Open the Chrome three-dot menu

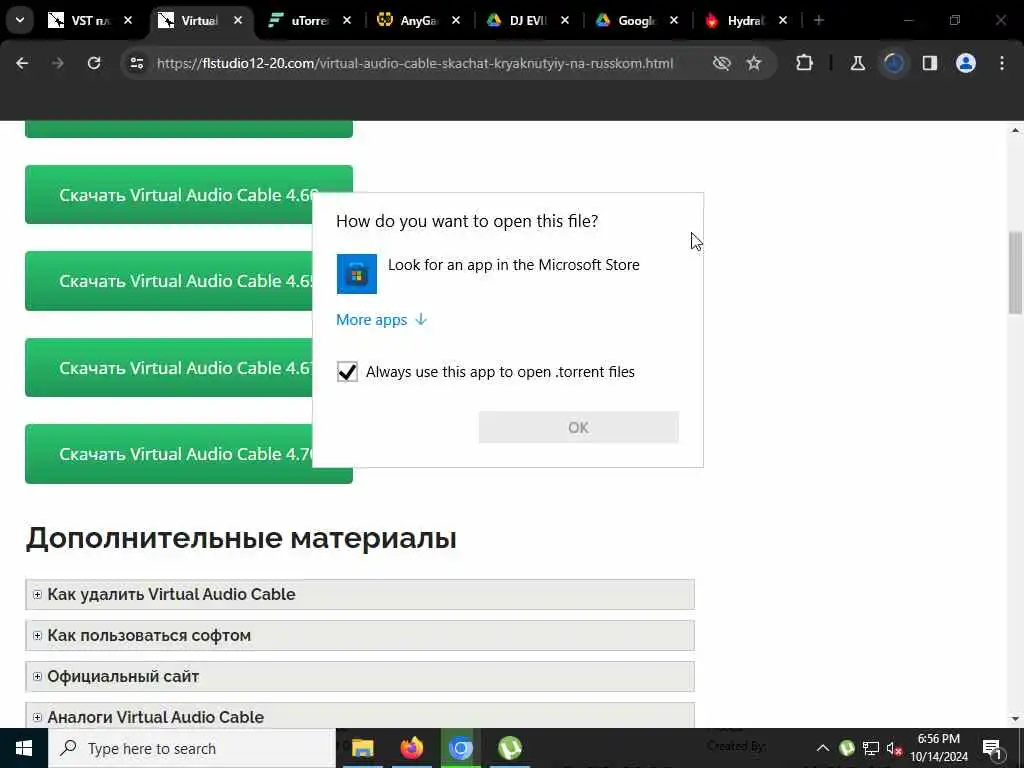[1002, 63]
